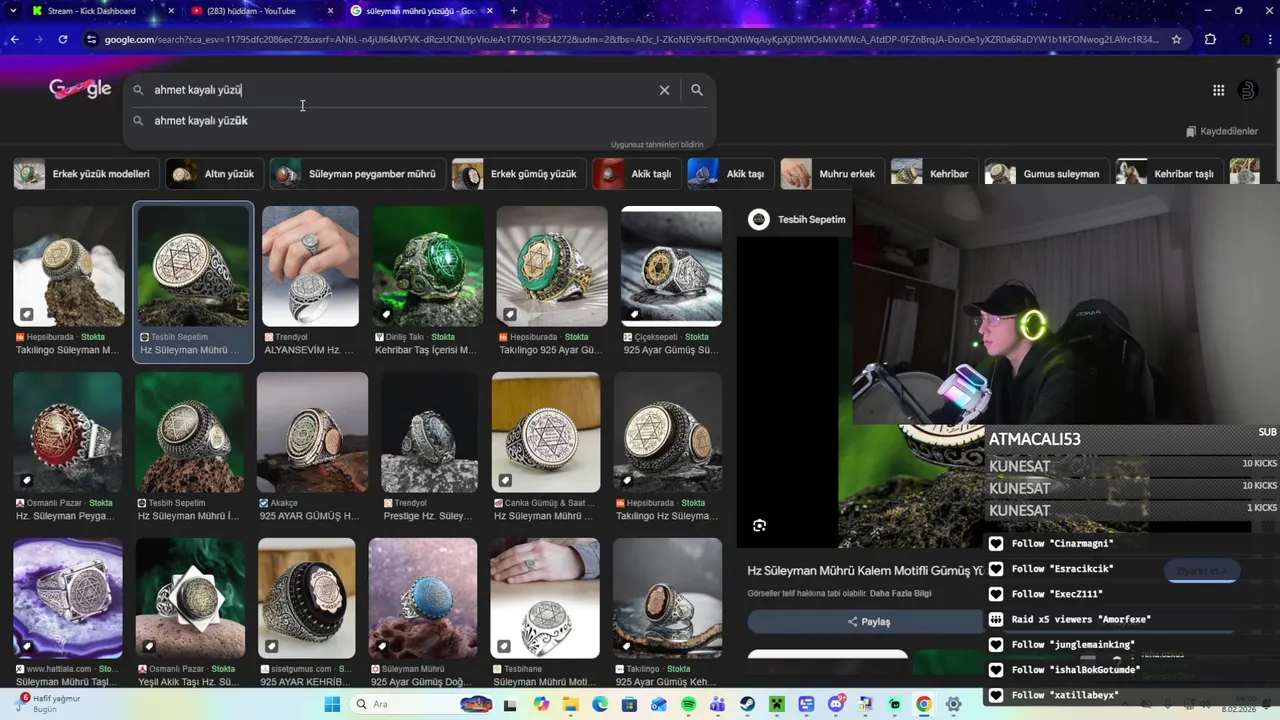Open the site info icon in address bar
The height and width of the screenshot is (720, 1280).
click(x=92, y=39)
